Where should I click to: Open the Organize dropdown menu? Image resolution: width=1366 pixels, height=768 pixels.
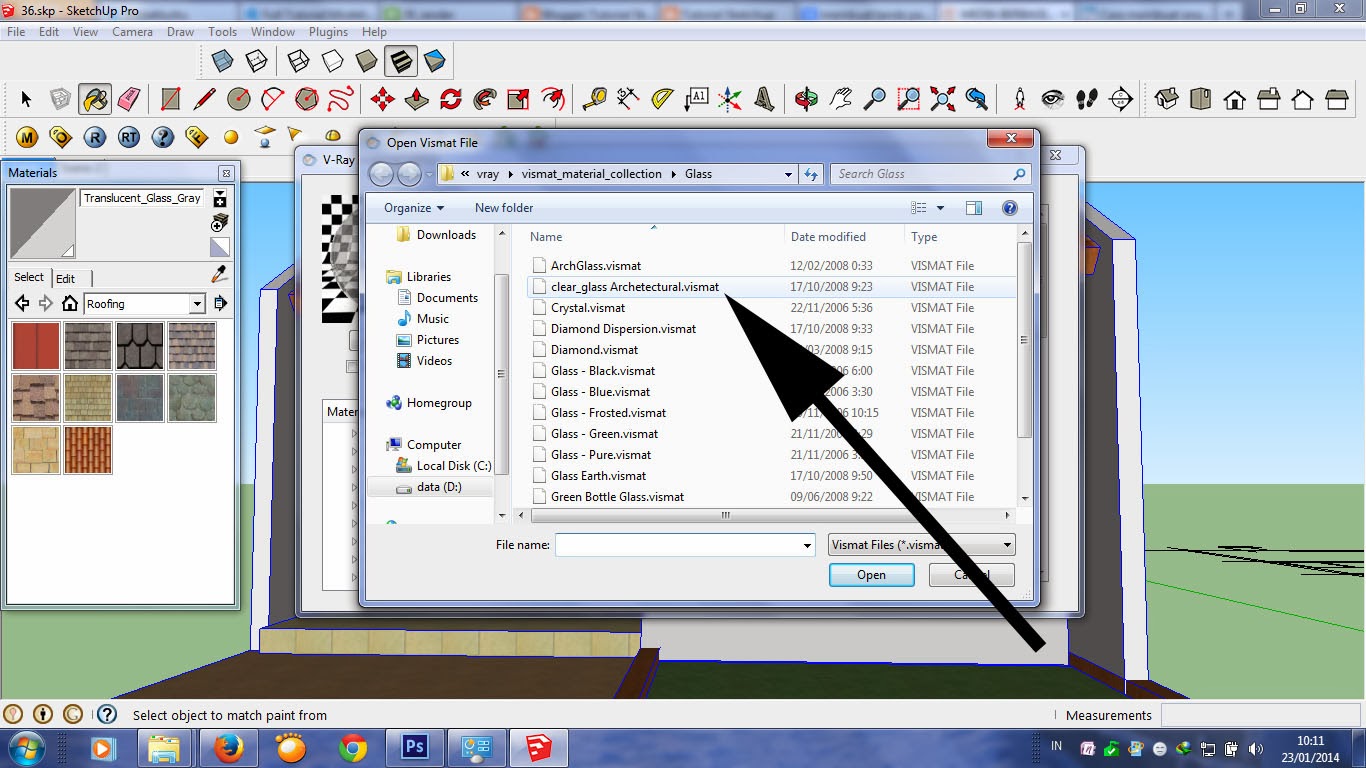(414, 208)
